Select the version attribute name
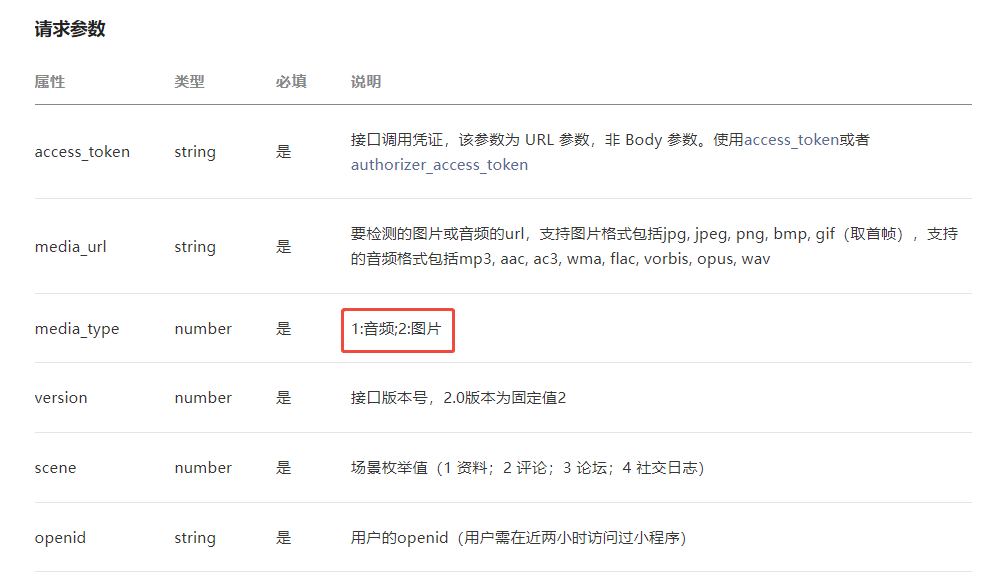1001x580 pixels. (x=61, y=398)
